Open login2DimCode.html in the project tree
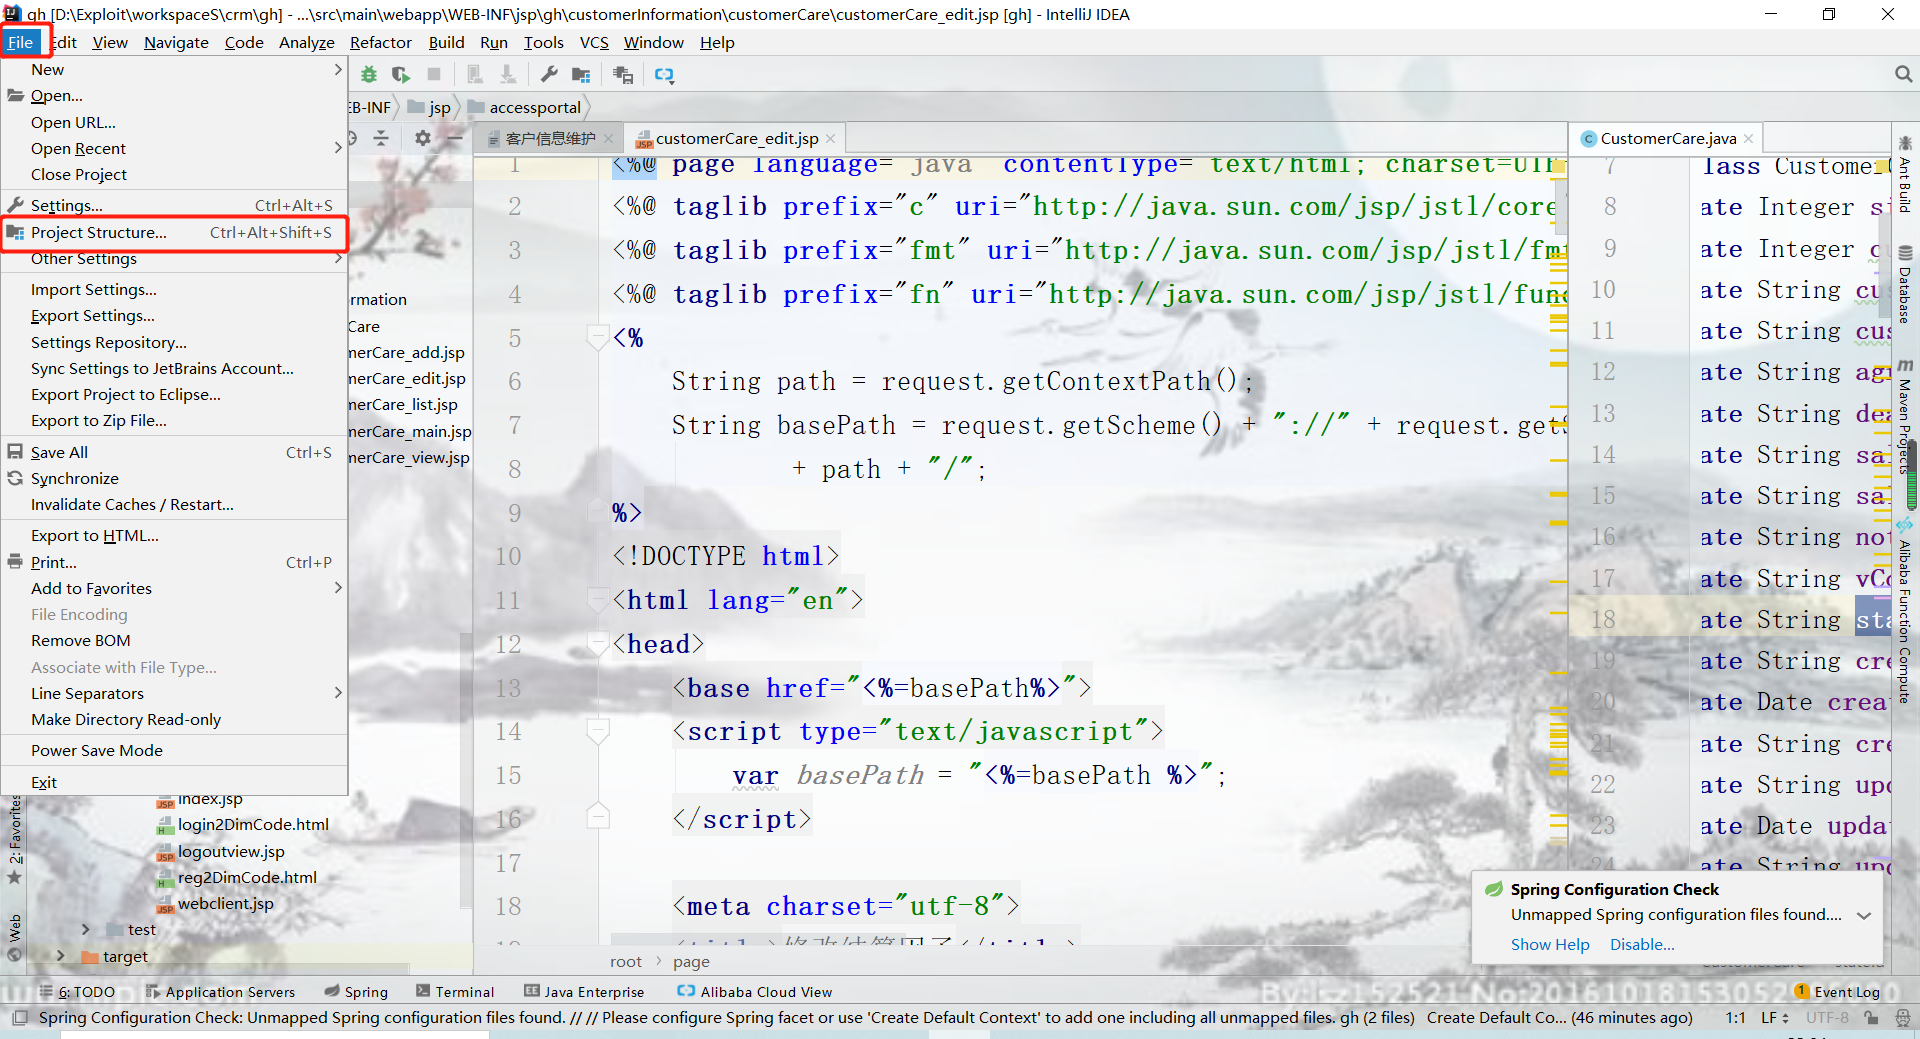 [x=253, y=825]
